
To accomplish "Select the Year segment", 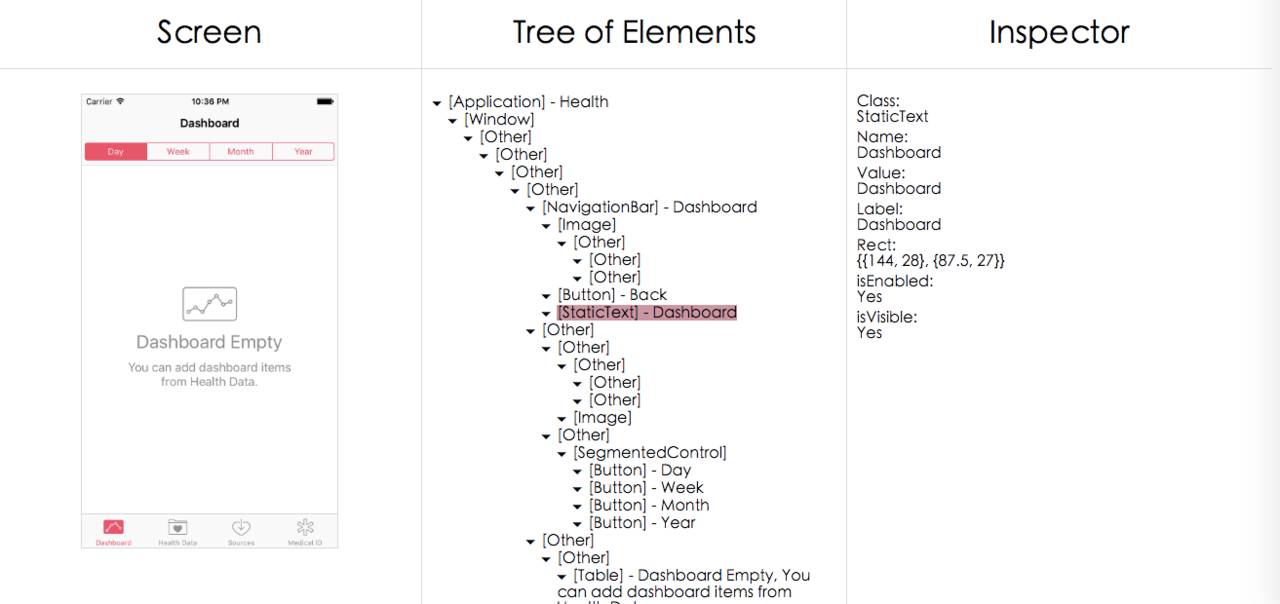I will click(x=303, y=152).
